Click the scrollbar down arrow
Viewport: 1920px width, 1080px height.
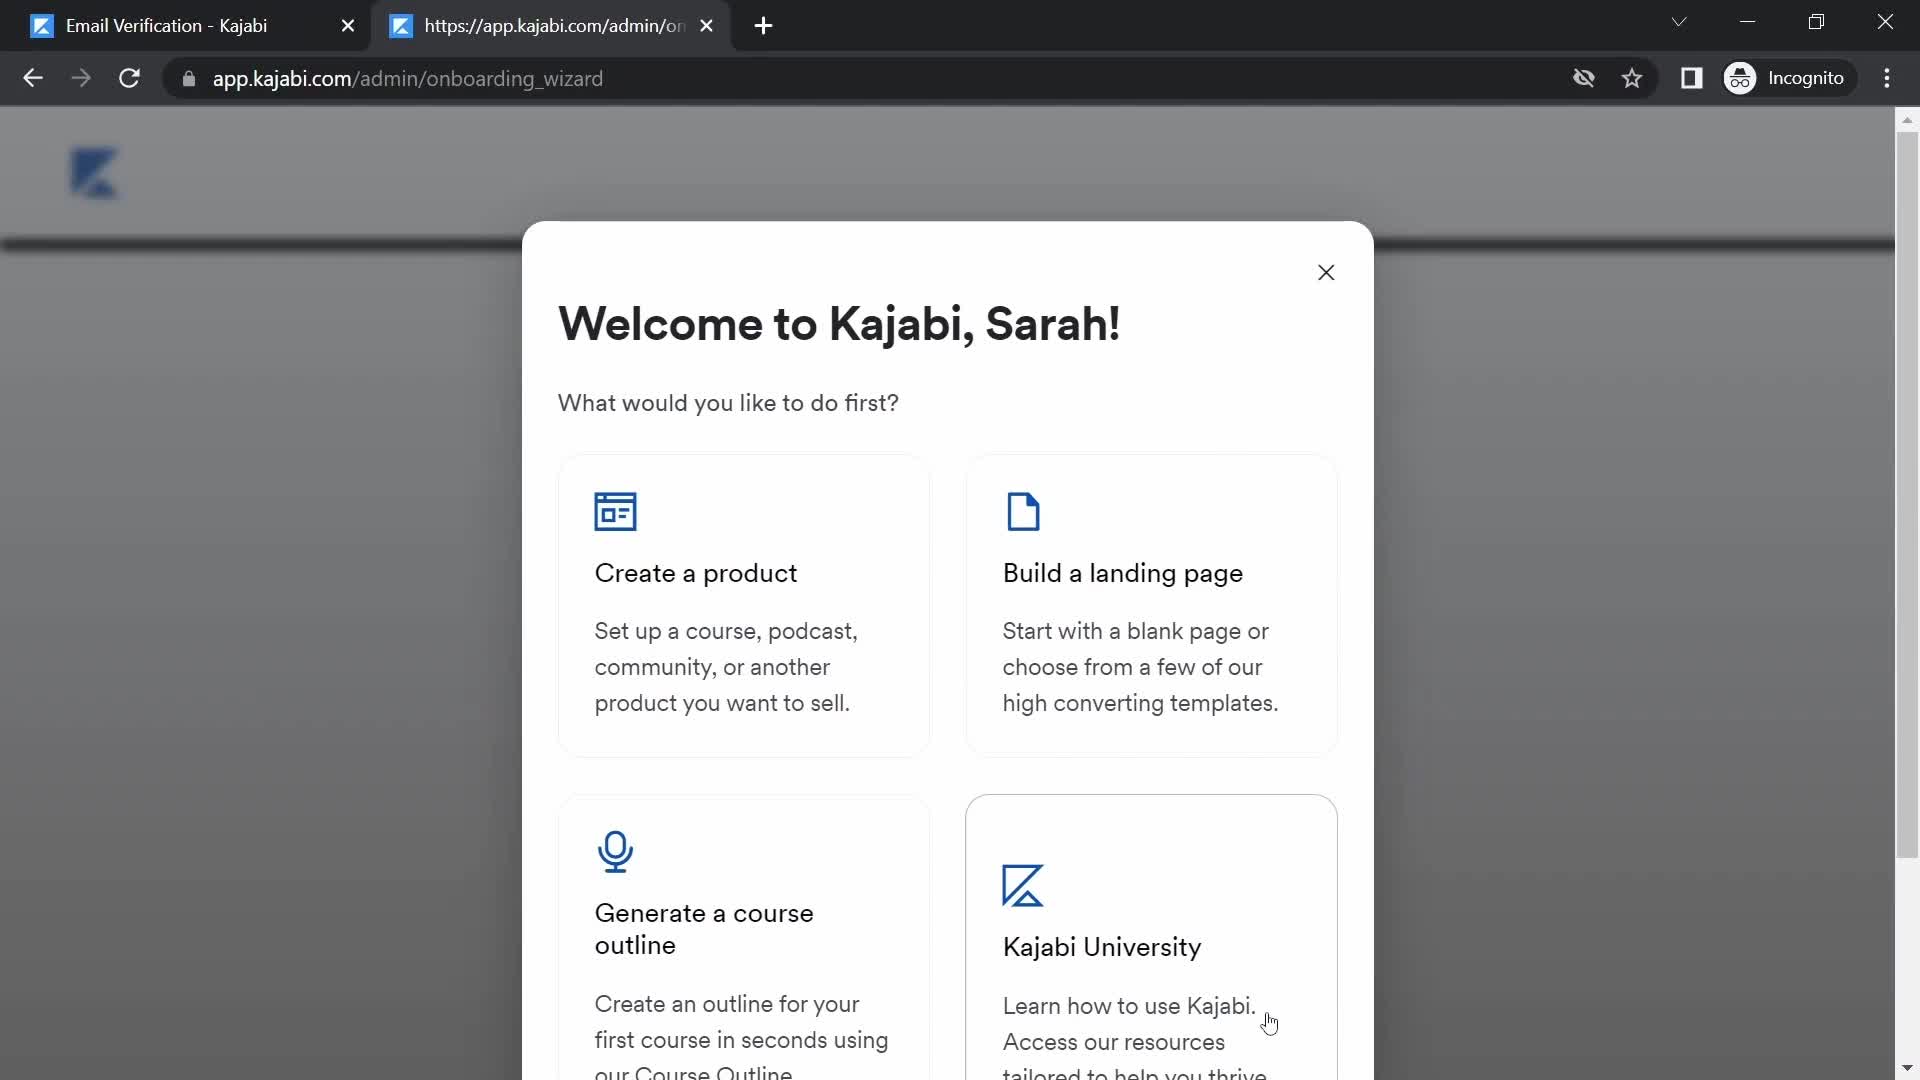tap(1907, 1068)
